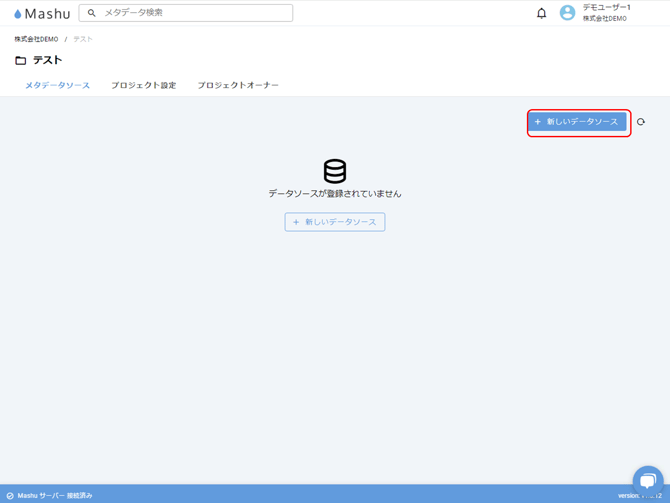Viewport: 670px width, 503px height.
Task: Click the user avatar icon
Action: (567, 13)
